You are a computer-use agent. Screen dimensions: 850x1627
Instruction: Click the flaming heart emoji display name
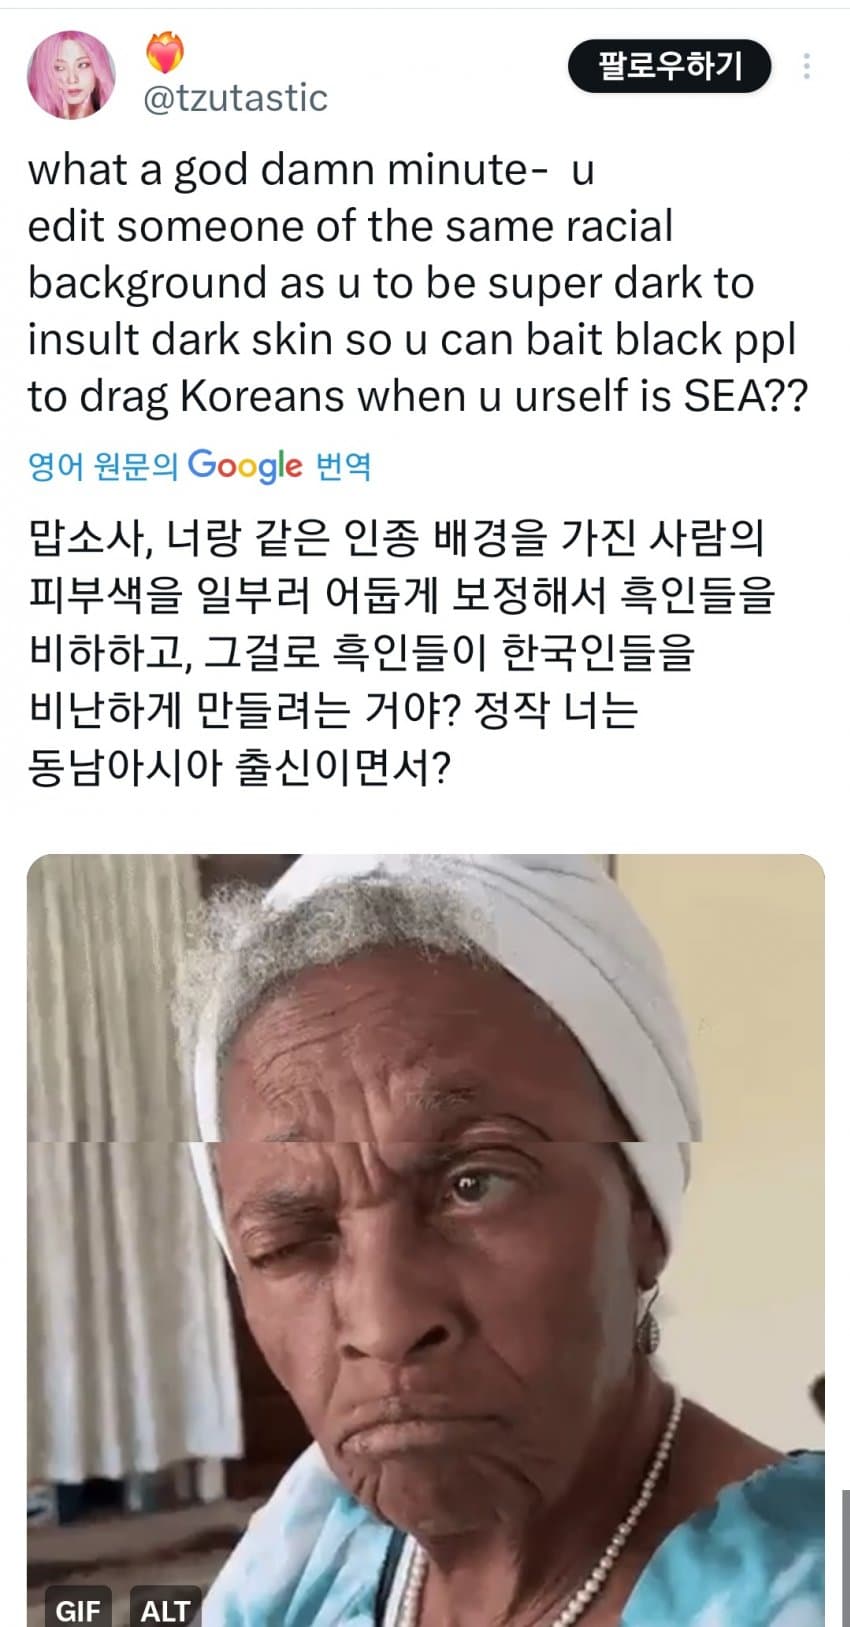(x=165, y=52)
